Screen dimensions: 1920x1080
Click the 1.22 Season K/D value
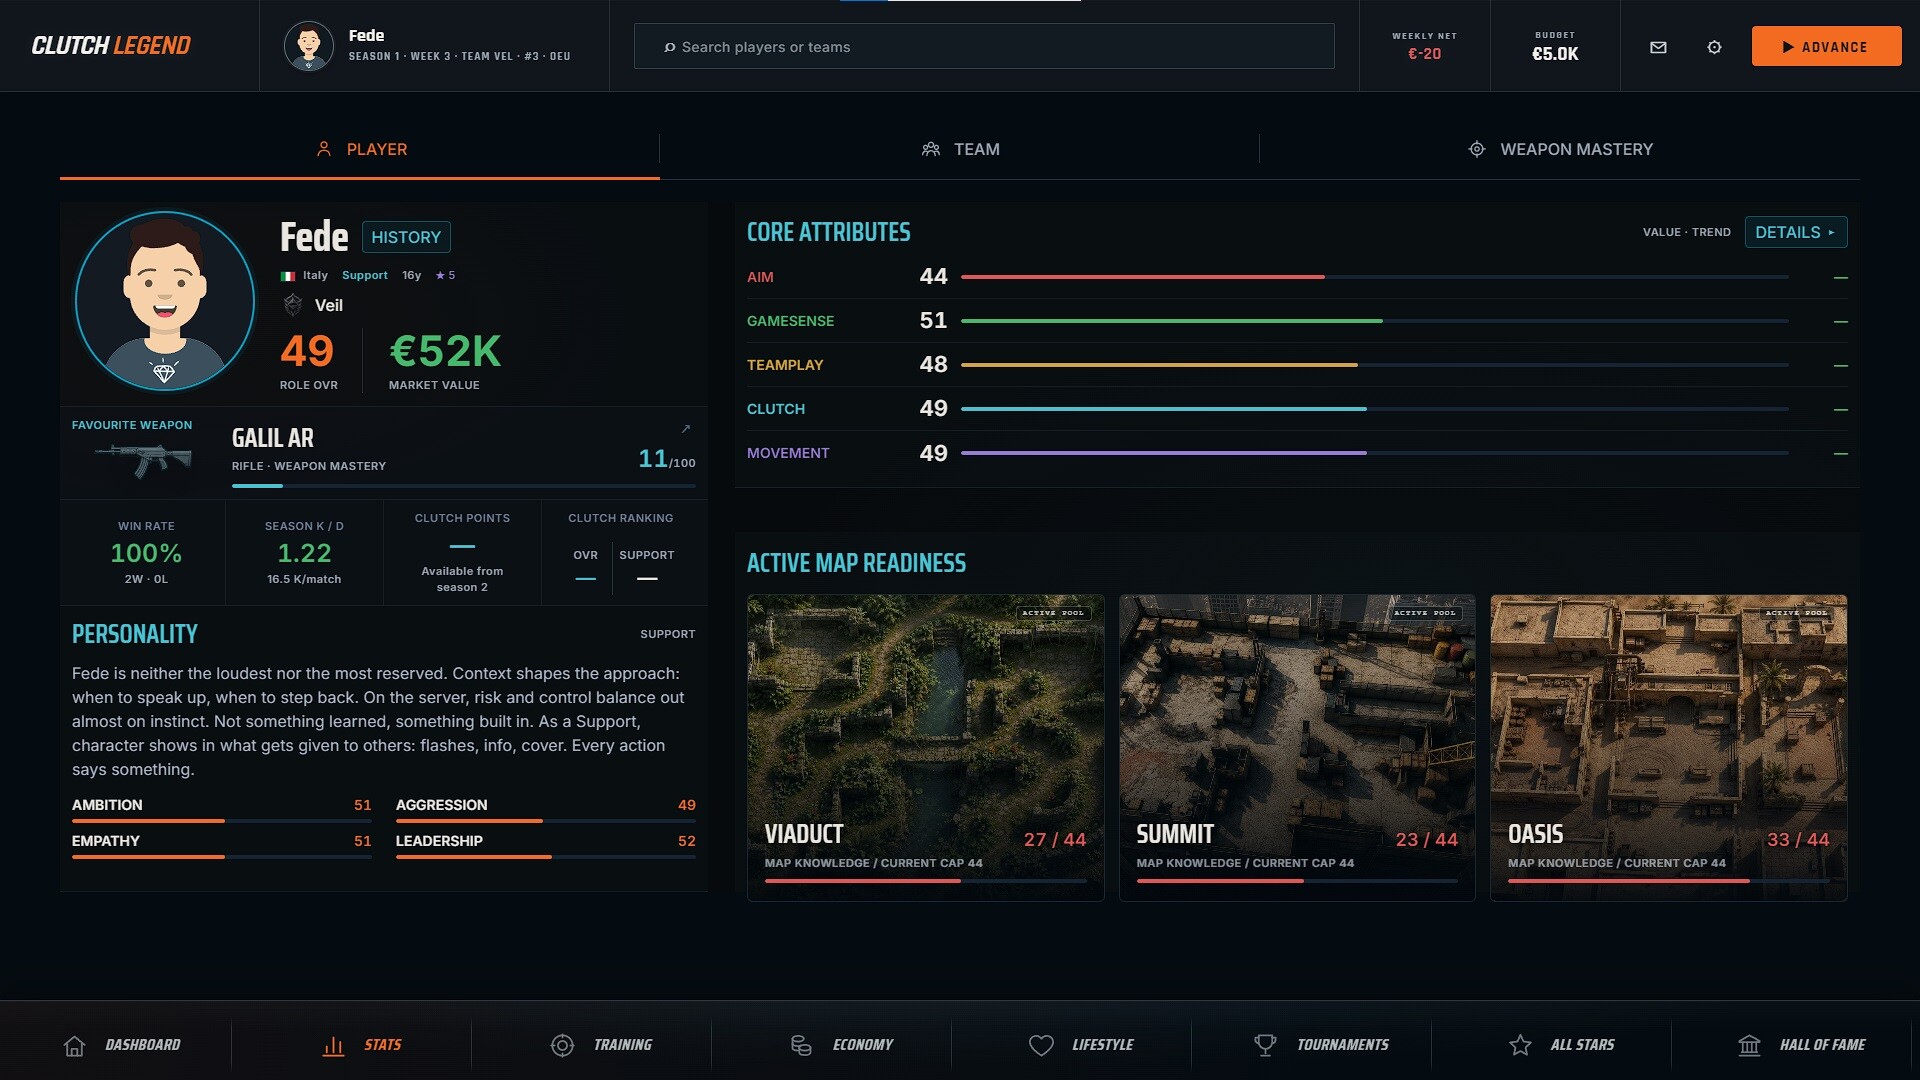click(304, 553)
